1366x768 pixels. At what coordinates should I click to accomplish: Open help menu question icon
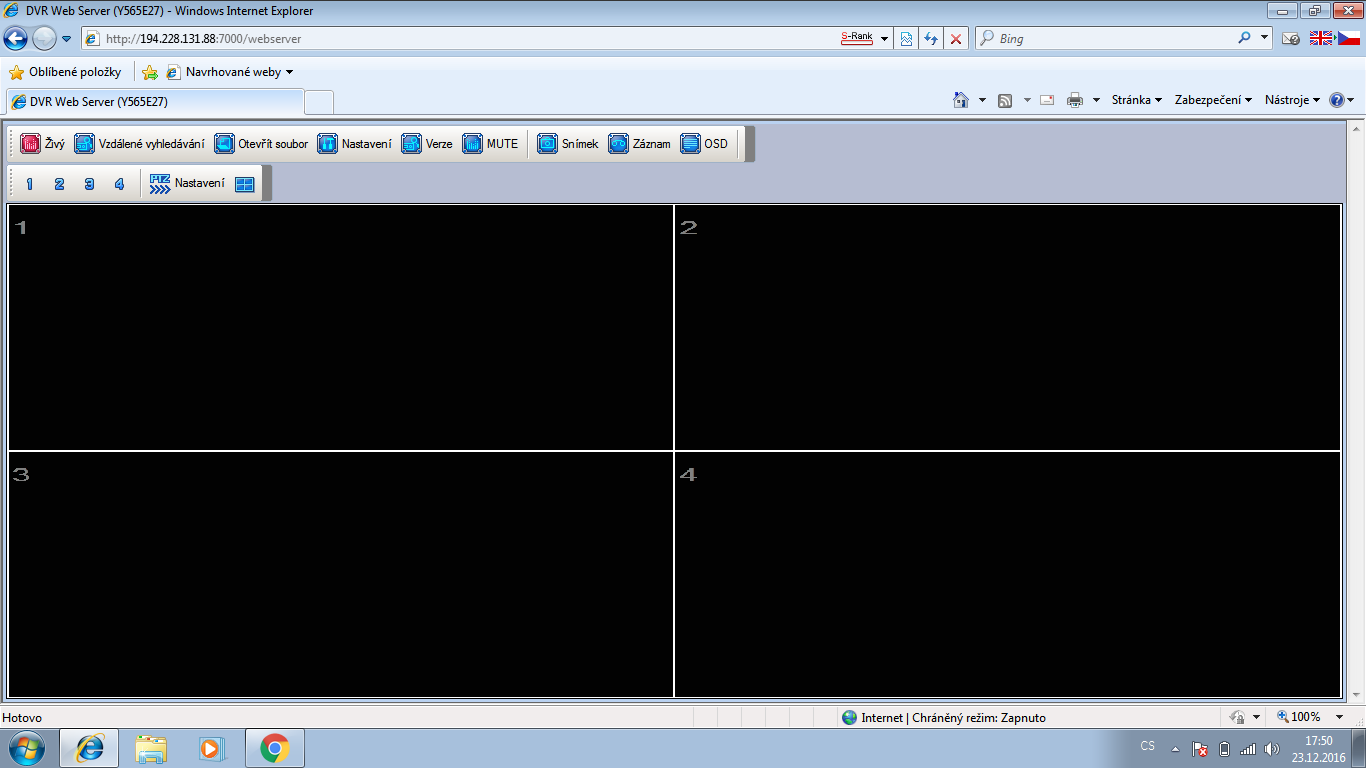tap(1341, 100)
